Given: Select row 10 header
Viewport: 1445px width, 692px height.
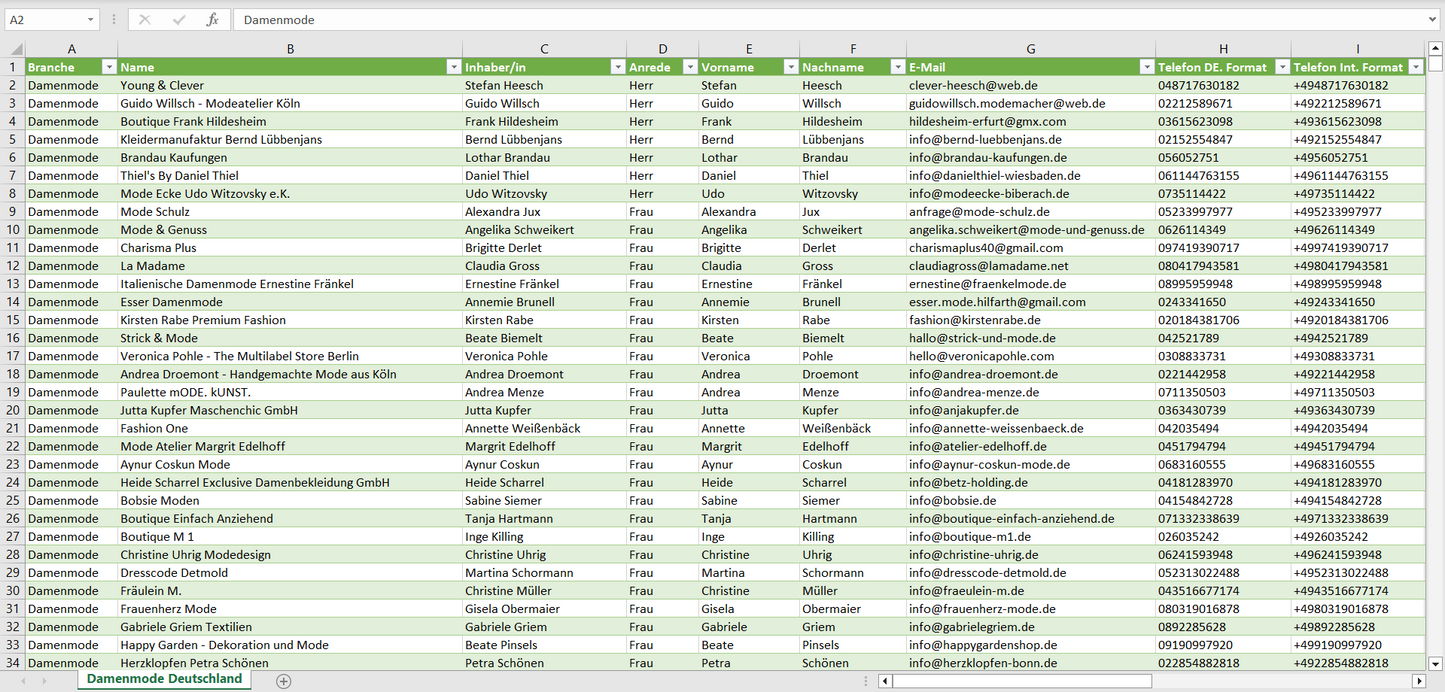Looking at the screenshot, I should click(x=12, y=230).
